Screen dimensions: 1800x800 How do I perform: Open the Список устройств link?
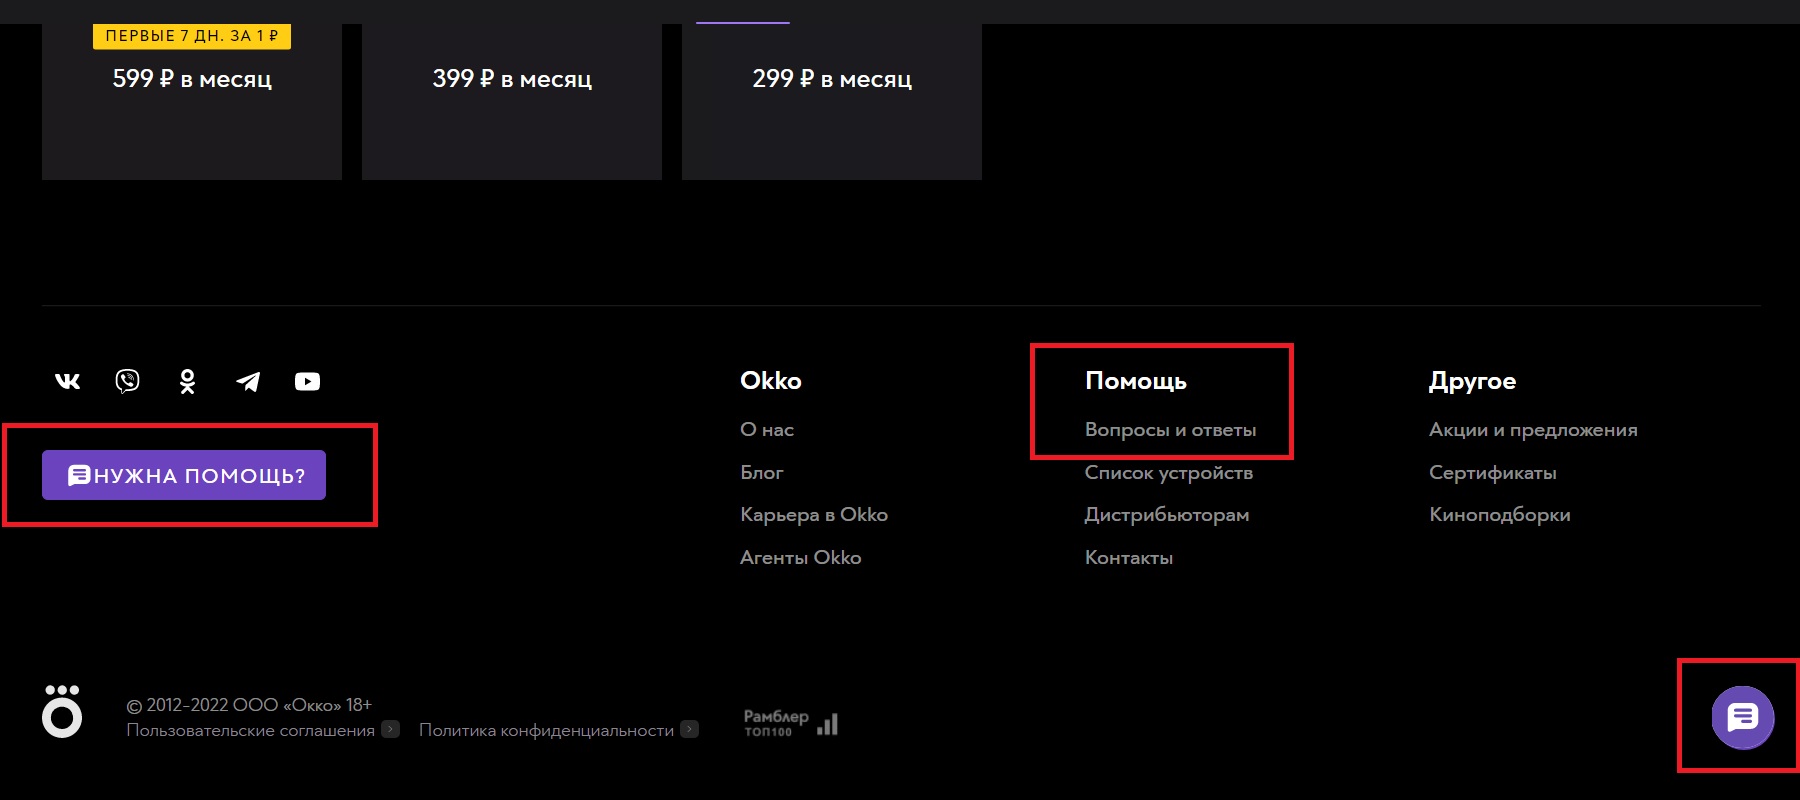pos(1168,473)
